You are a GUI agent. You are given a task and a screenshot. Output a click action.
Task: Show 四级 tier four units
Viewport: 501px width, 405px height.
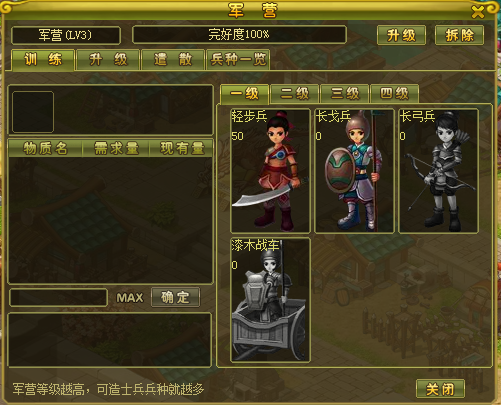pyautogui.click(x=395, y=94)
